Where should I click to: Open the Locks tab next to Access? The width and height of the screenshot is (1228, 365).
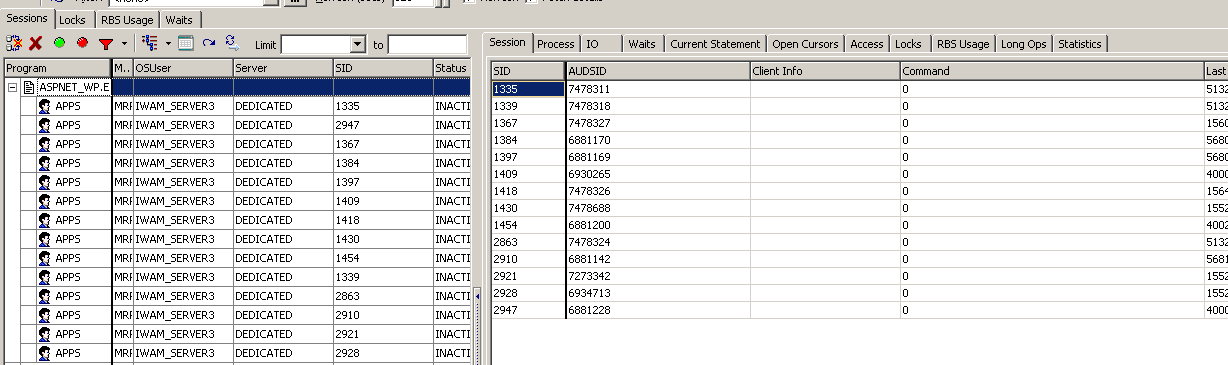pyautogui.click(x=908, y=44)
